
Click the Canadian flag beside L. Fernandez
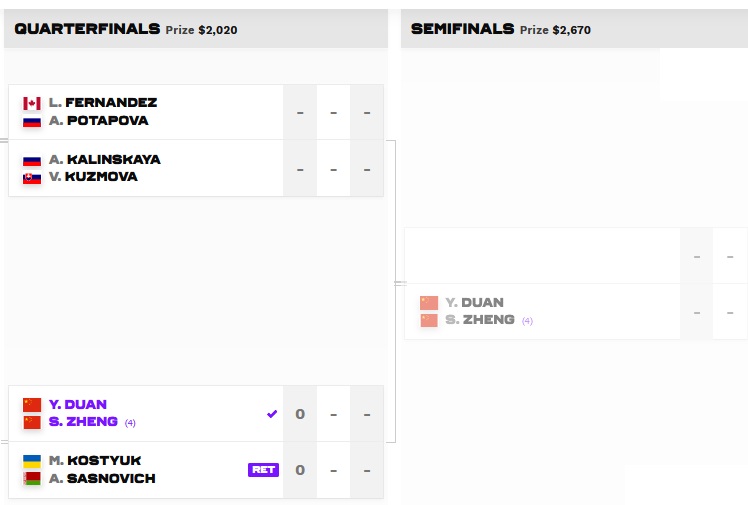point(32,103)
